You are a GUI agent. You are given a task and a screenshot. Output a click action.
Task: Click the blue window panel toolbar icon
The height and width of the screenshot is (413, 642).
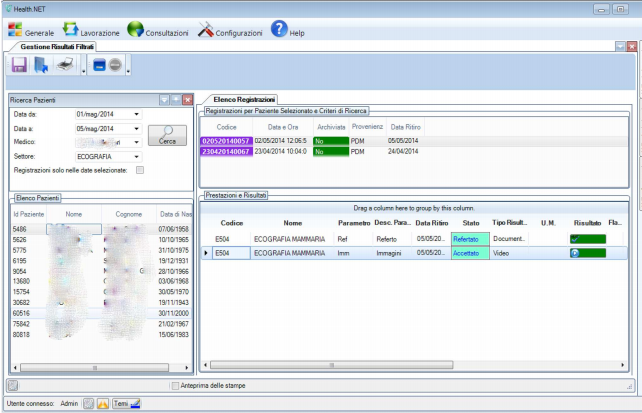98,66
